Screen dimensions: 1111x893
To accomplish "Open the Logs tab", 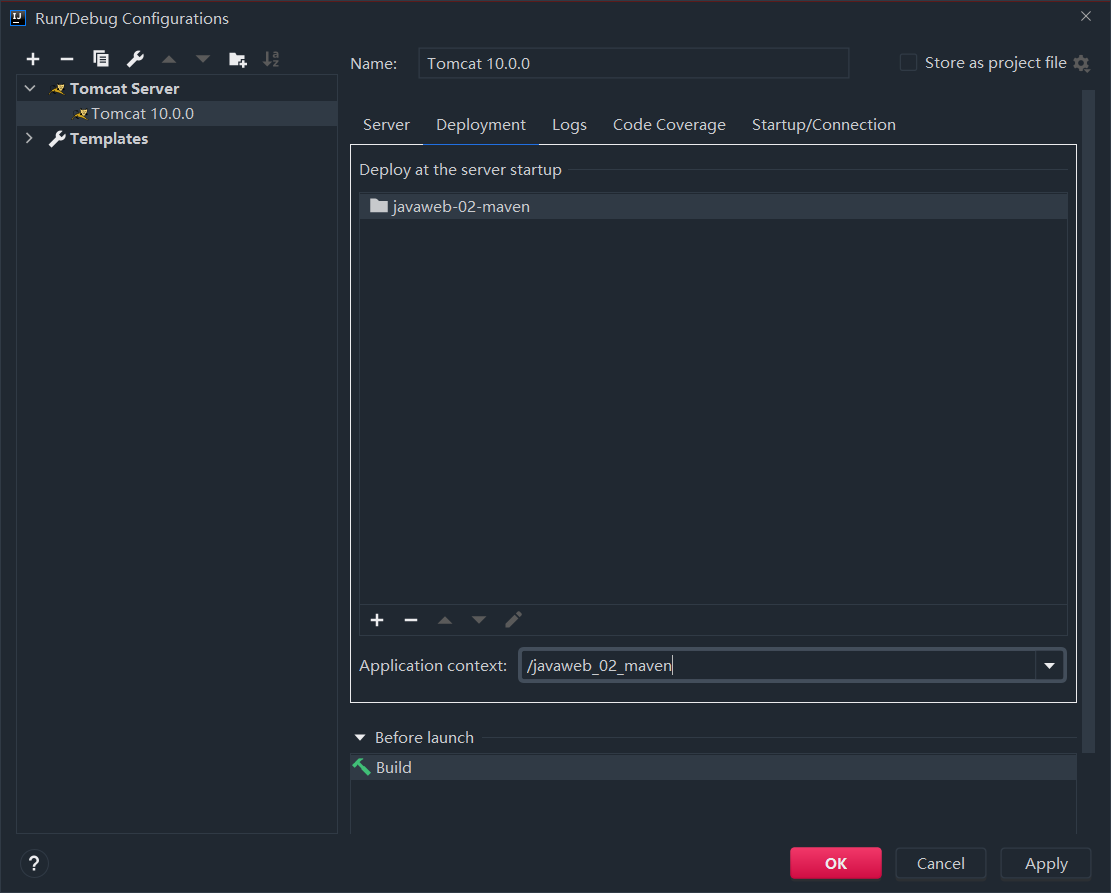I will tap(569, 125).
